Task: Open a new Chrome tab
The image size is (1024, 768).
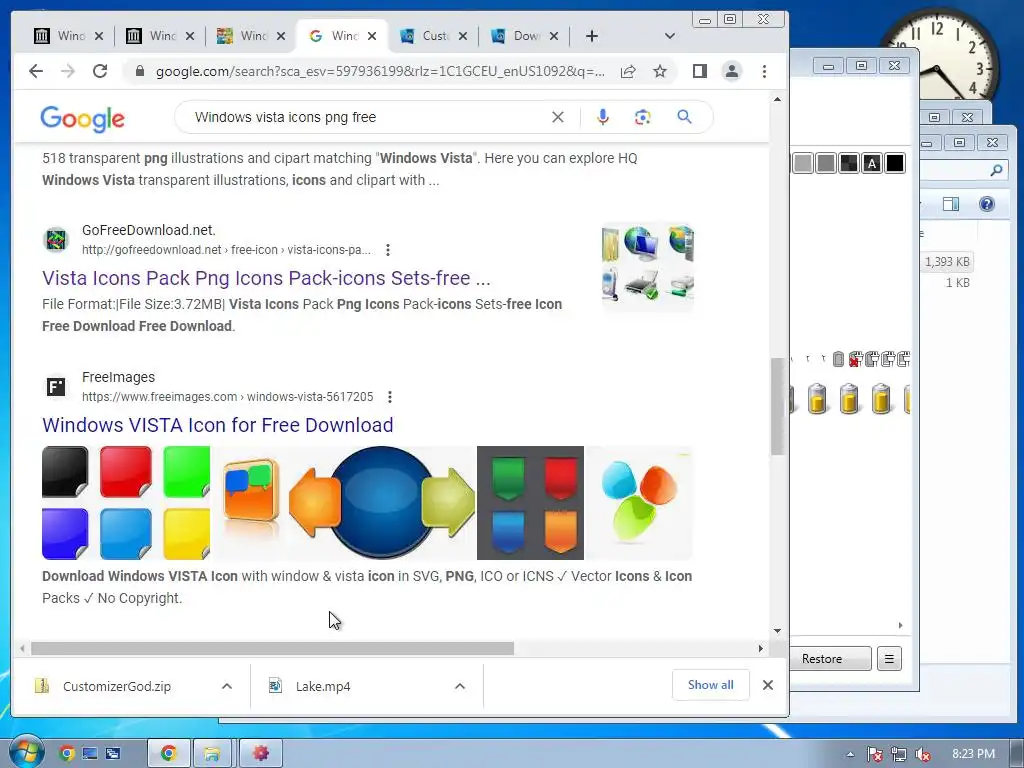Action: [592, 36]
